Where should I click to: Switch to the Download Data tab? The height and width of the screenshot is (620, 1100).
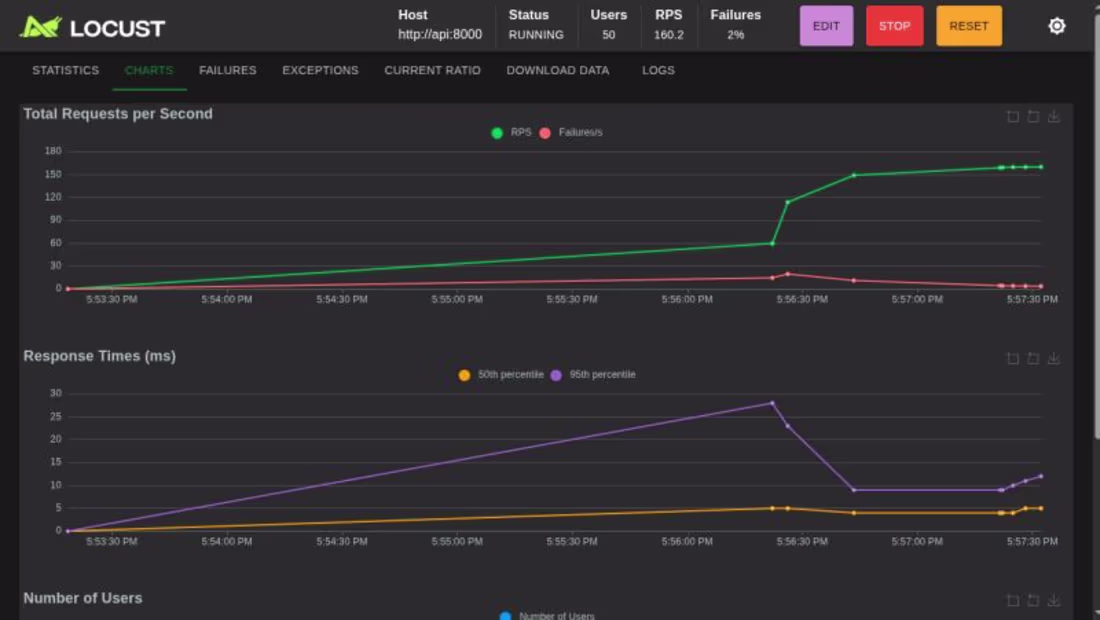(x=558, y=70)
